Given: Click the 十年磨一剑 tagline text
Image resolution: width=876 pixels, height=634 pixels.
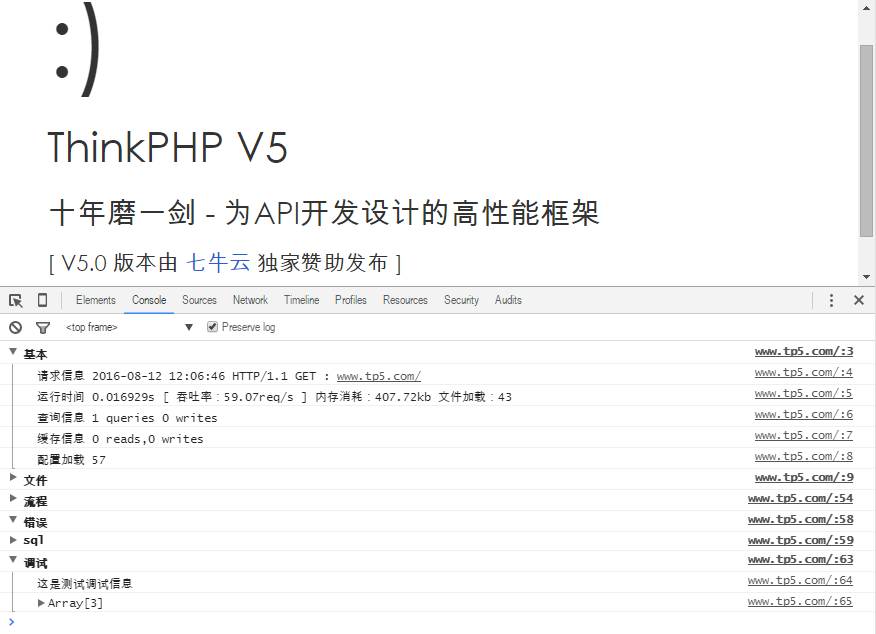Looking at the screenshot, I should [325, 213].
